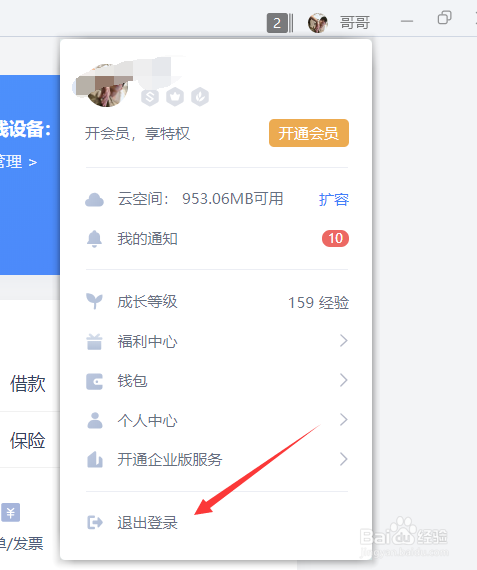Click the 开会员，享特权 text
This screenshot has width=477, height=570.
pyautogui.click(x=137, y=133)
